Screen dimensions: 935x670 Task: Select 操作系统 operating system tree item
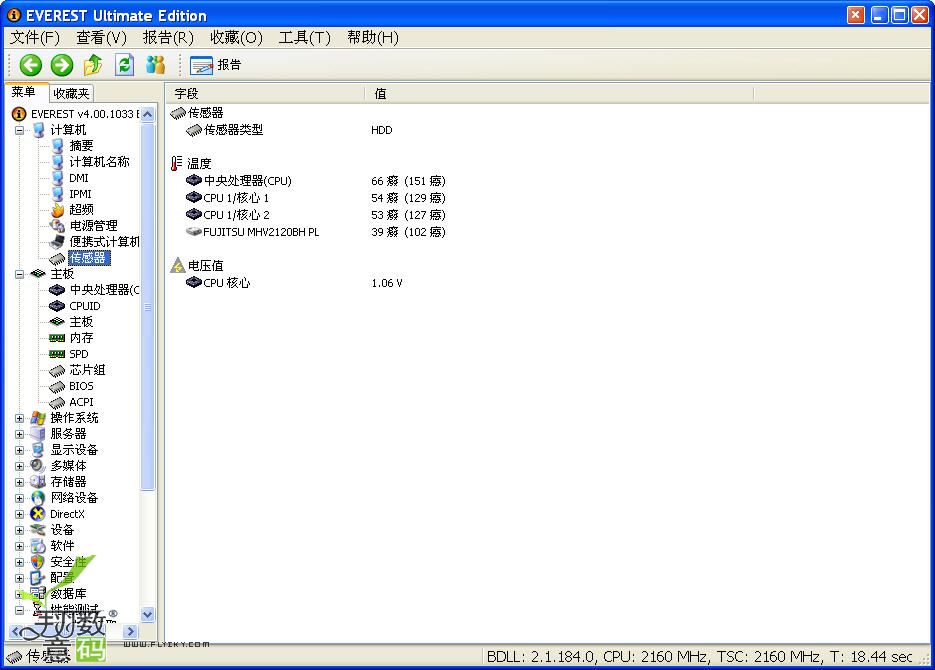[74, 418]
